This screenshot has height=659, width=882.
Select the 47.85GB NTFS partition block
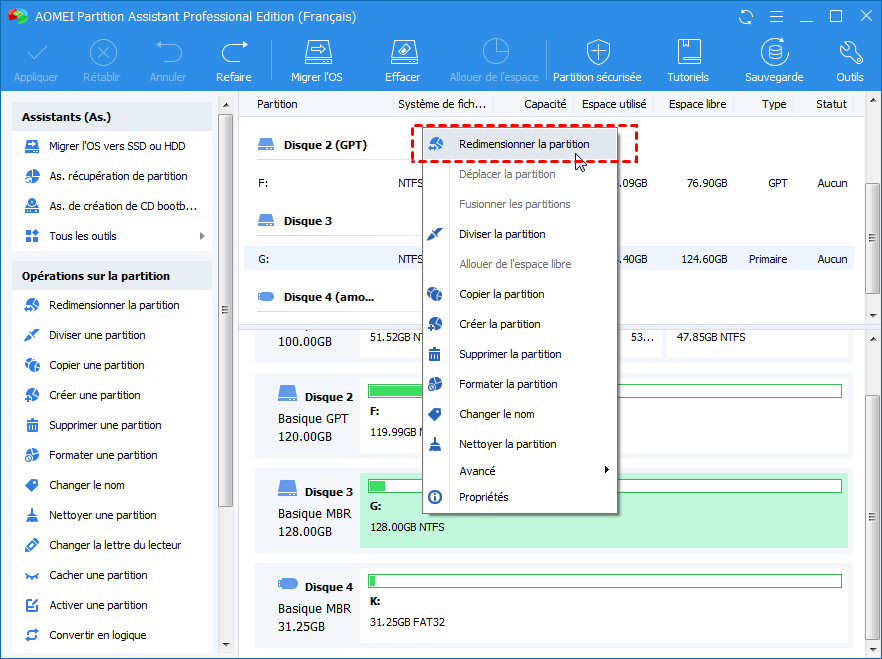(757, 342)
